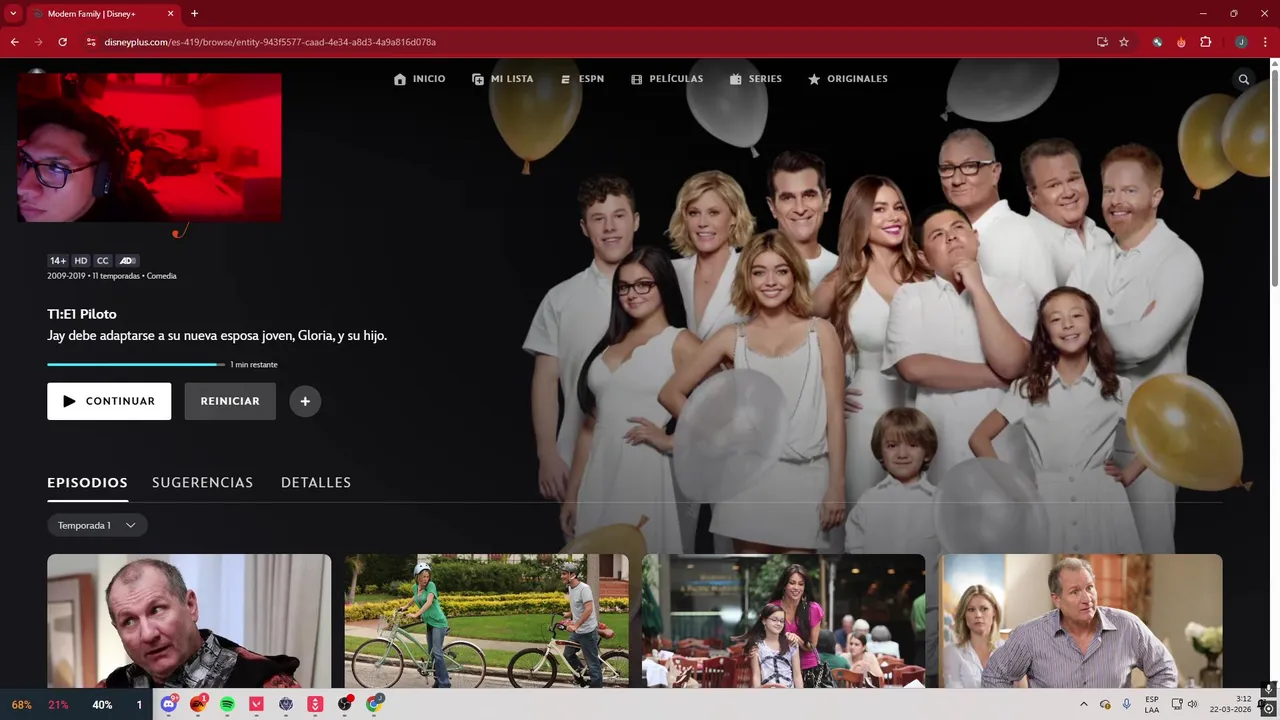Click the install app icon in address bar
Image resolution: width=1280 pixels, height=720 pixels.
(x=1102, y=42)
